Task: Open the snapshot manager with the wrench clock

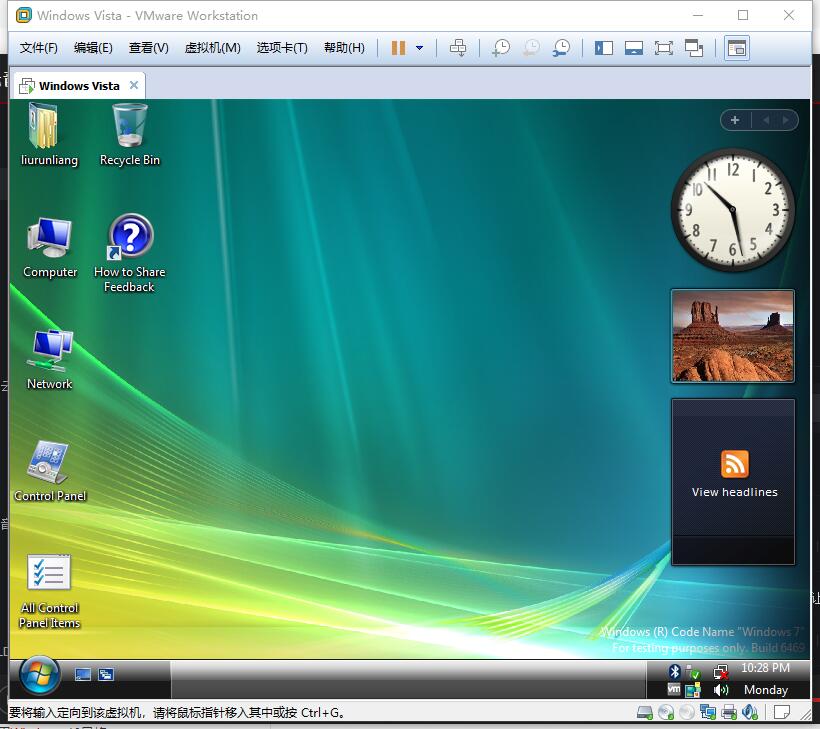Action: (x=561, y=48)
